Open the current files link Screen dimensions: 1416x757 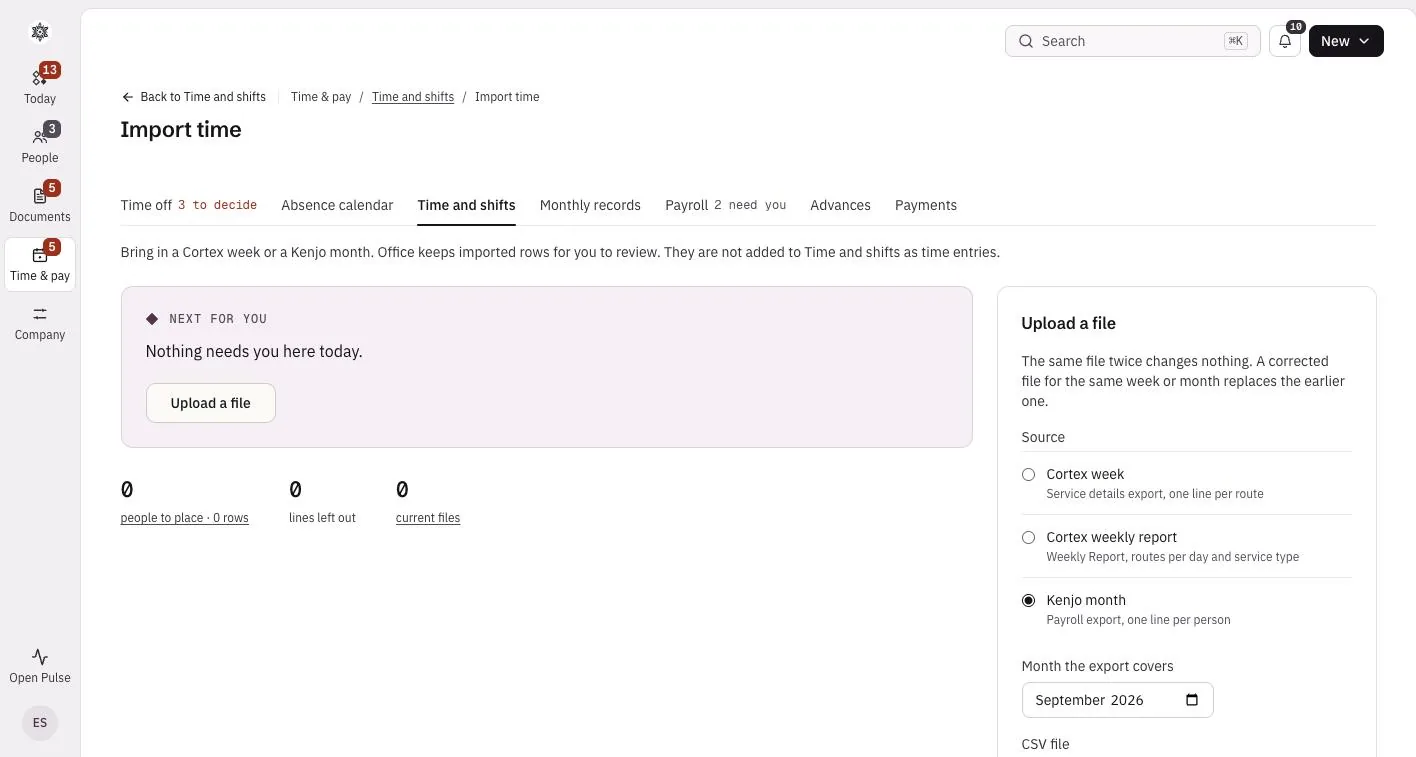(x=428, y=518)
